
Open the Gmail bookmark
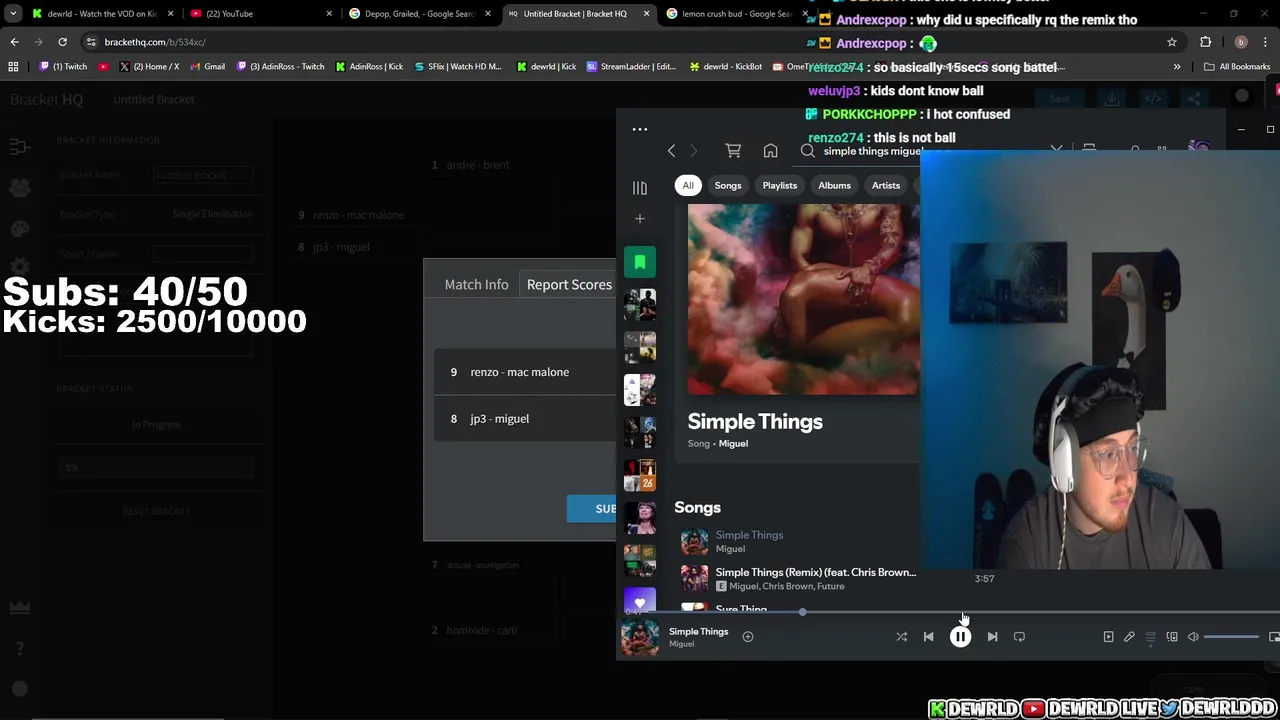coord(207,67)
